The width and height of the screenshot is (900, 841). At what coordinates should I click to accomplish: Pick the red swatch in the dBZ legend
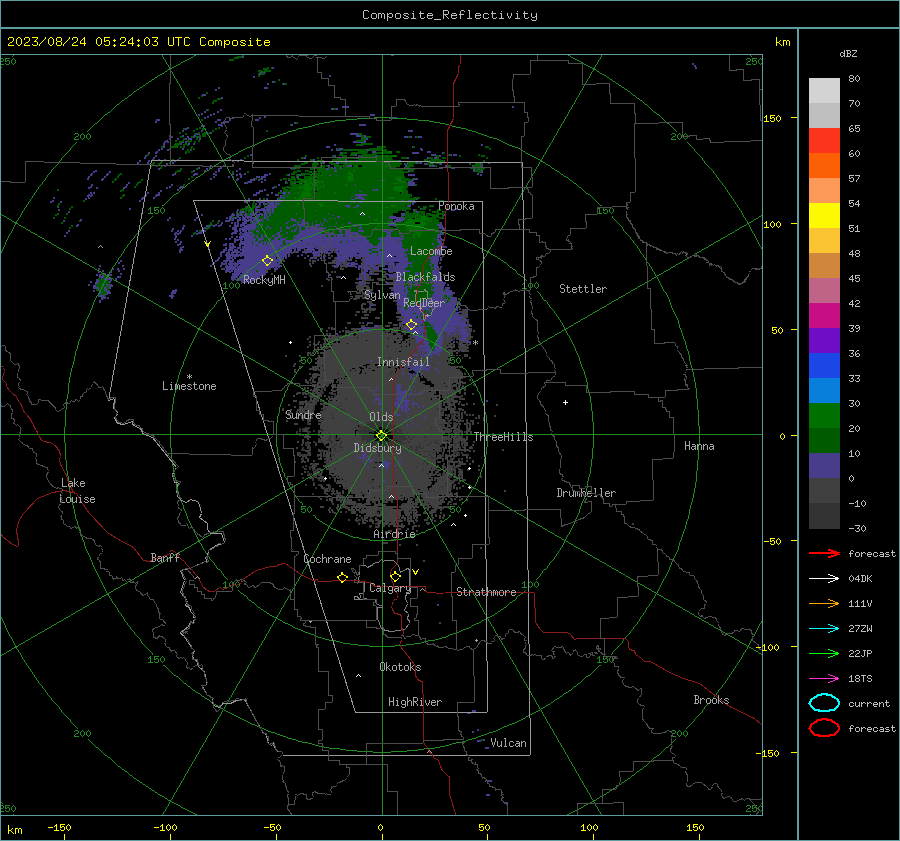point(824,140)
